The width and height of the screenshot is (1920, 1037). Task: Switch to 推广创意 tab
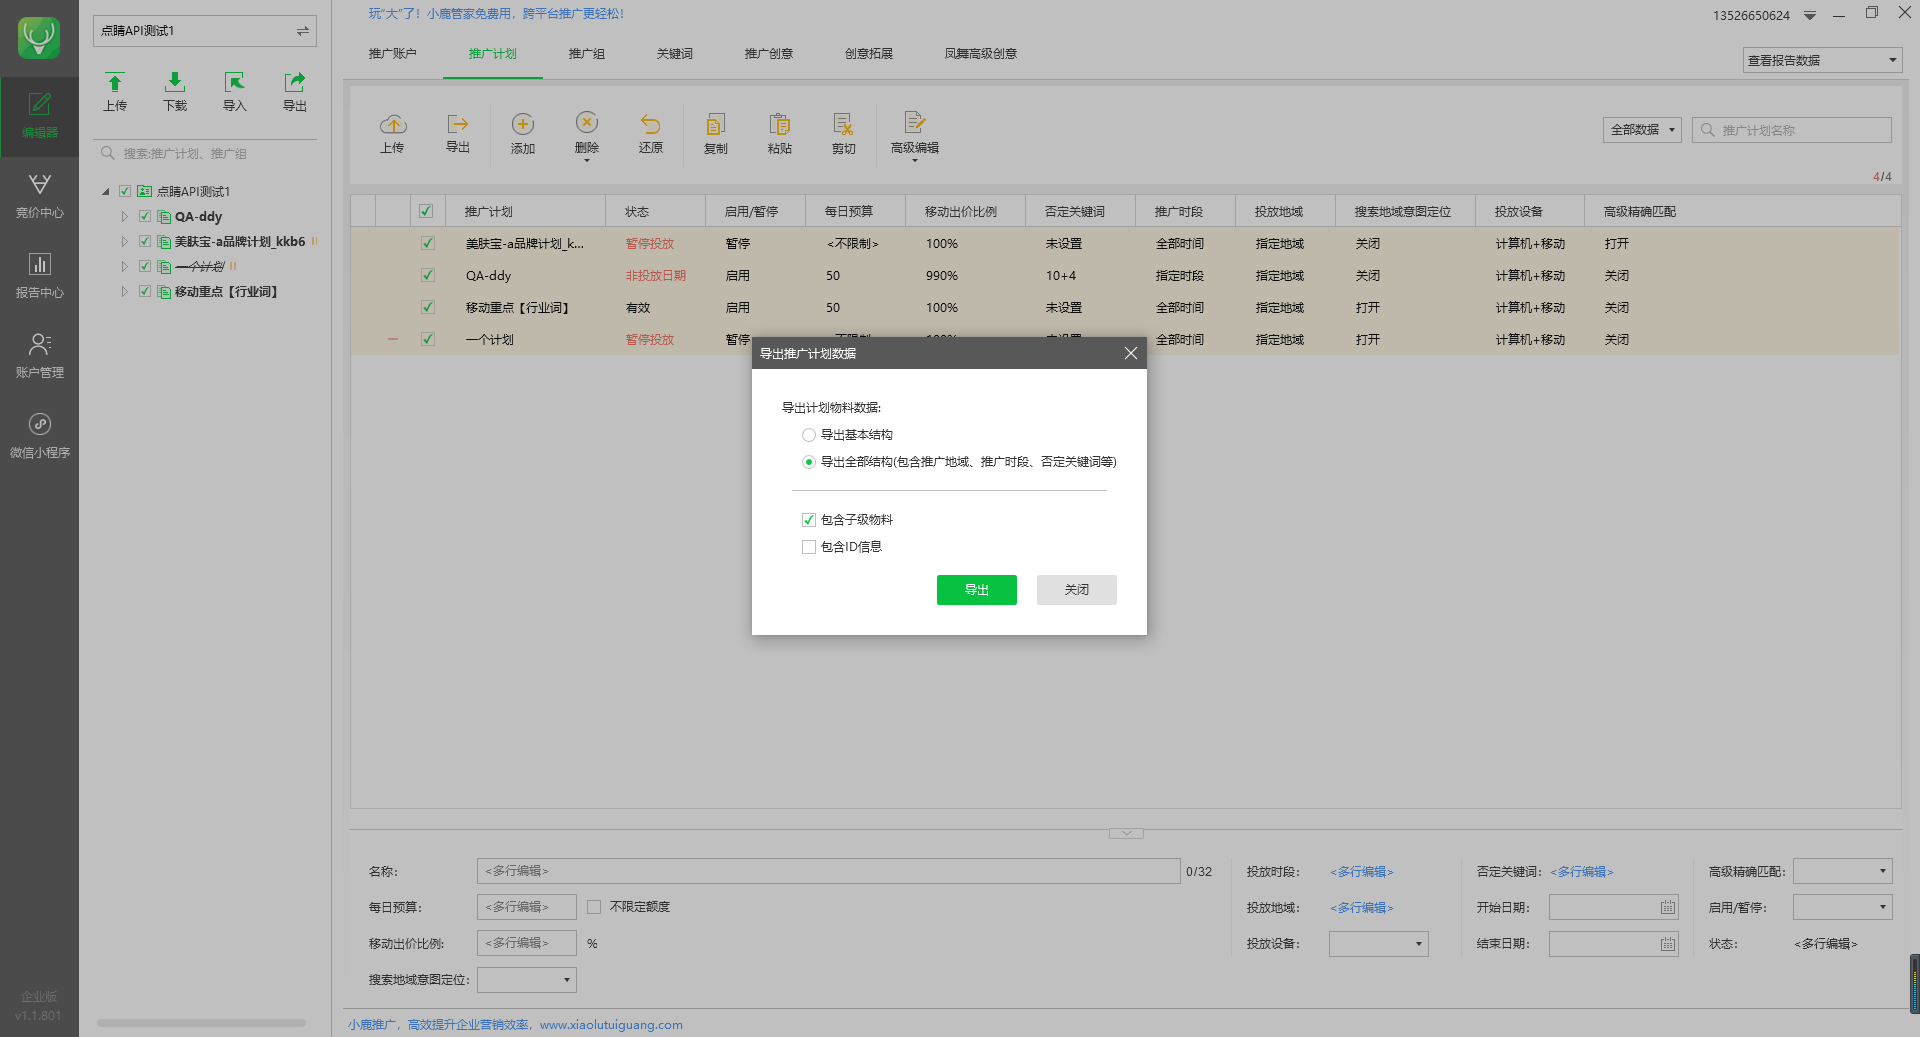(769, 54)
